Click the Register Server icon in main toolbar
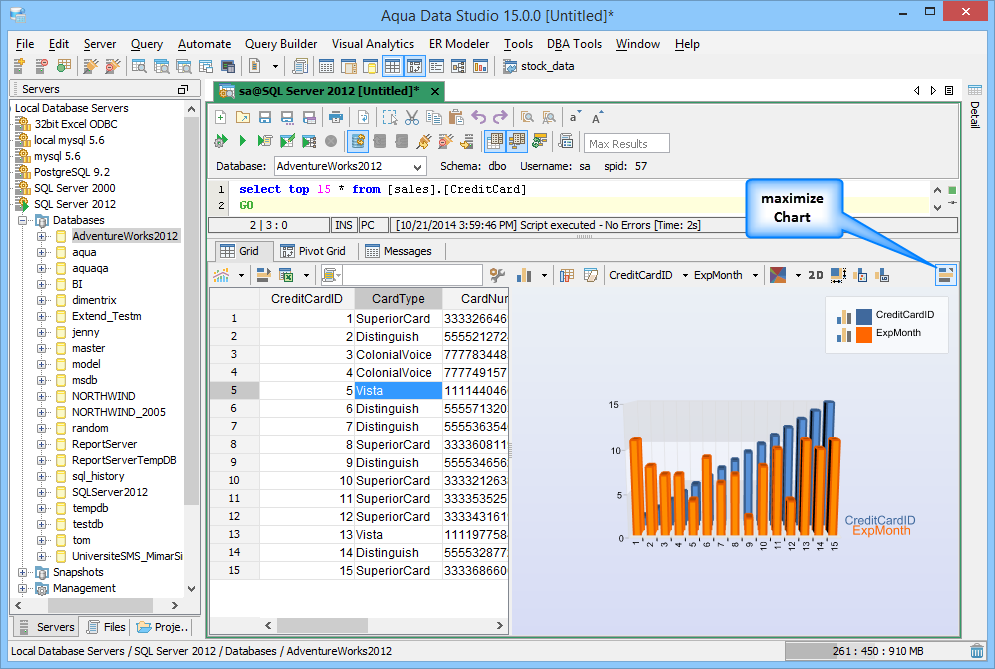 point(18,65)
